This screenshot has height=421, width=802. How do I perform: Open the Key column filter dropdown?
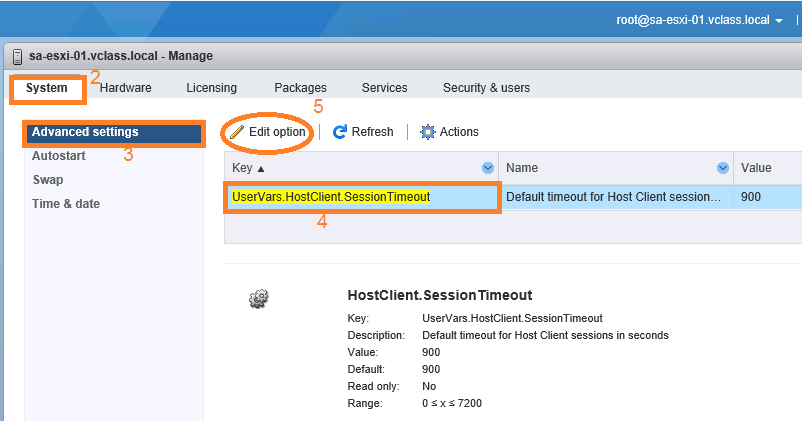(x=488, y=168)
